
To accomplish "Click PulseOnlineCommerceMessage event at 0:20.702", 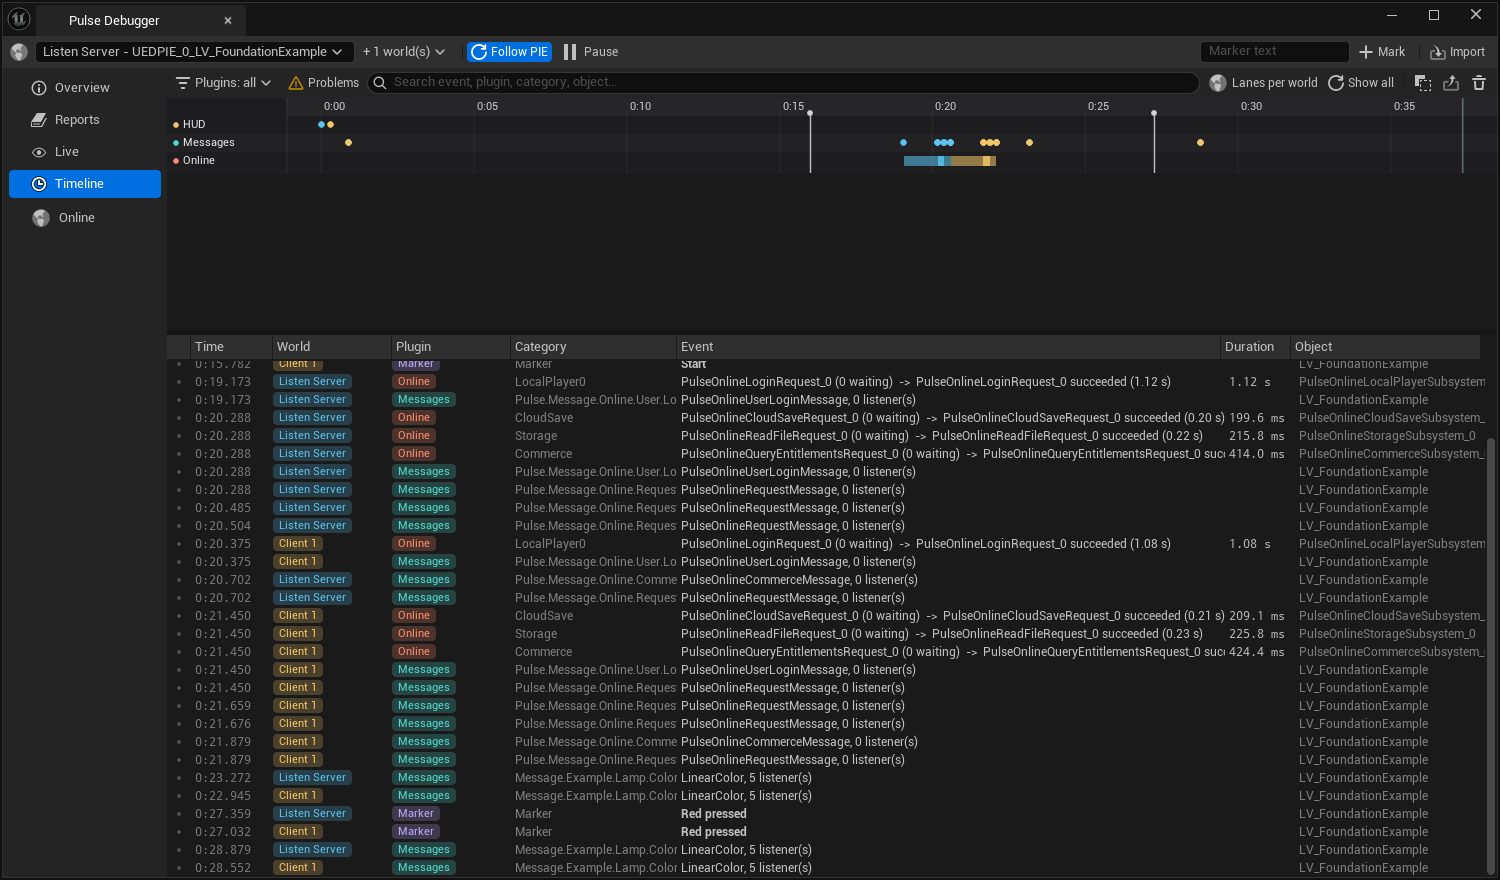I will (x=799, y=580).
